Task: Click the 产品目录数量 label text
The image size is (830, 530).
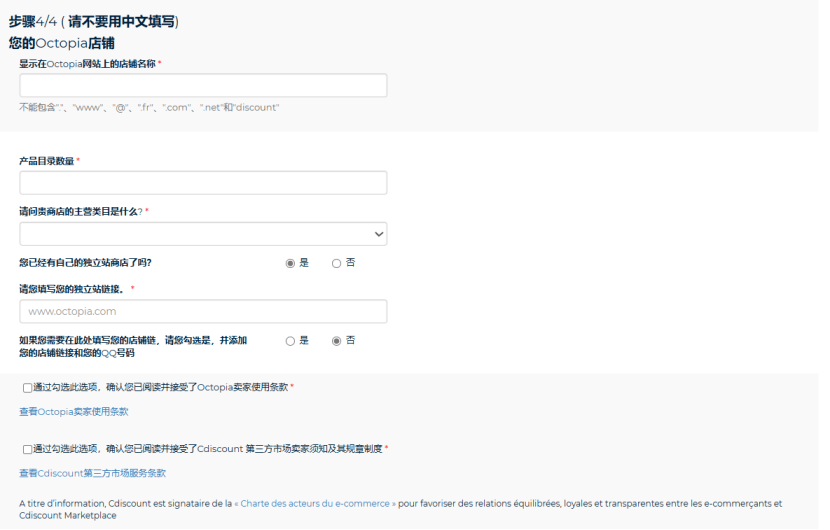Action: [47, 161]
